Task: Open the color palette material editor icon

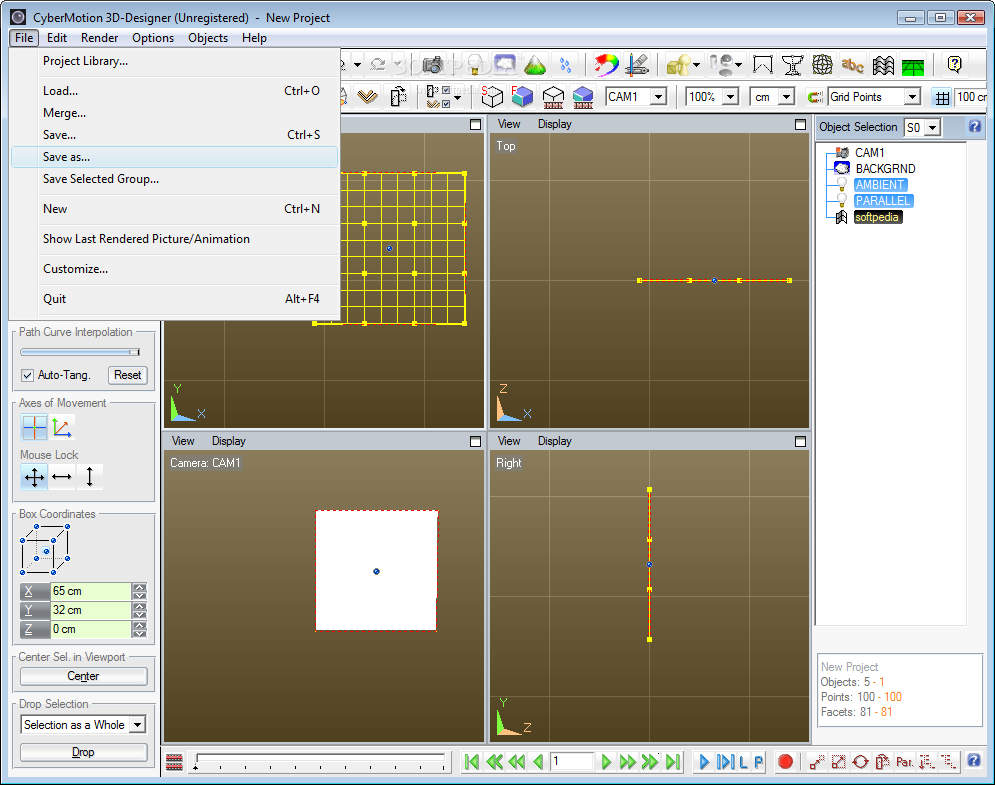Action: coord(606,65)
